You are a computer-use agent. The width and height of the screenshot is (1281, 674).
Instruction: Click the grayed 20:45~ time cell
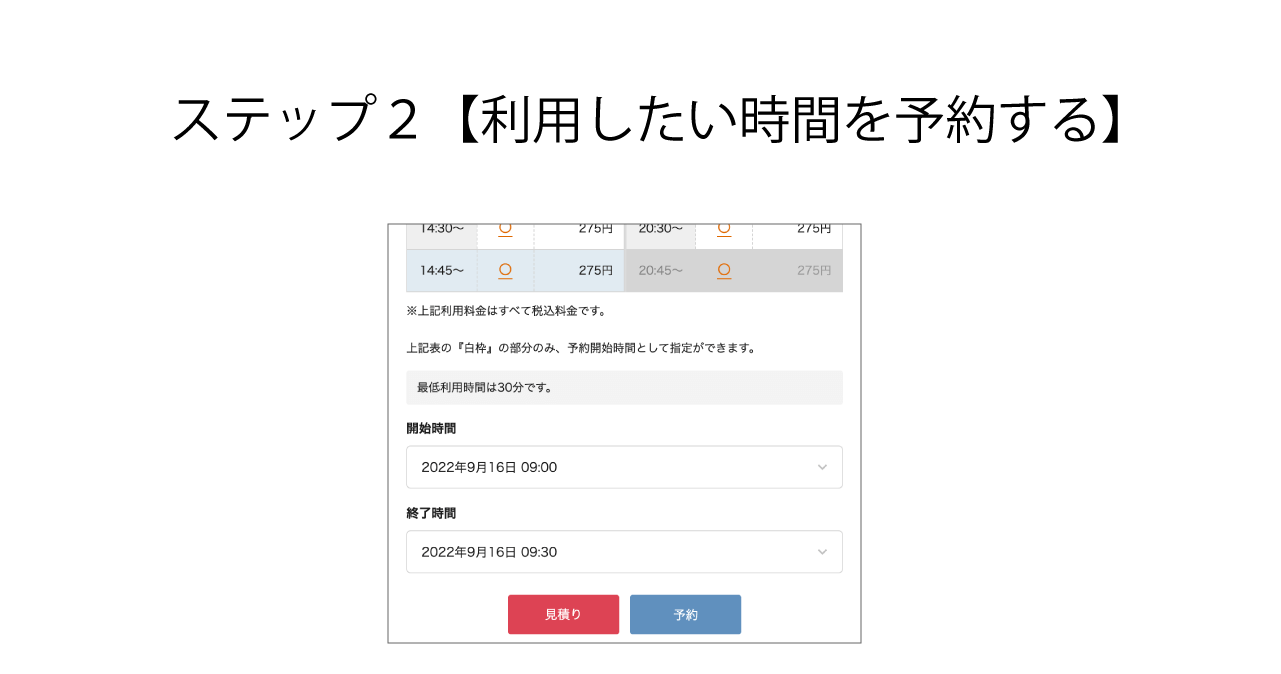660,270
